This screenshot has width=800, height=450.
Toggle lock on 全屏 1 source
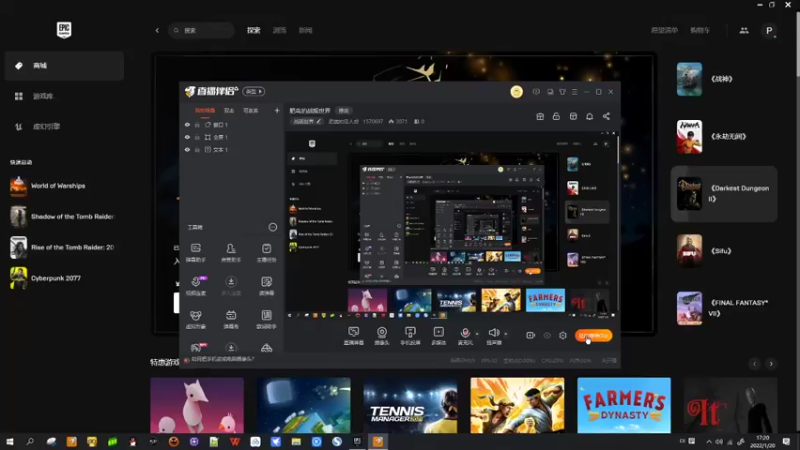[197, 137]
